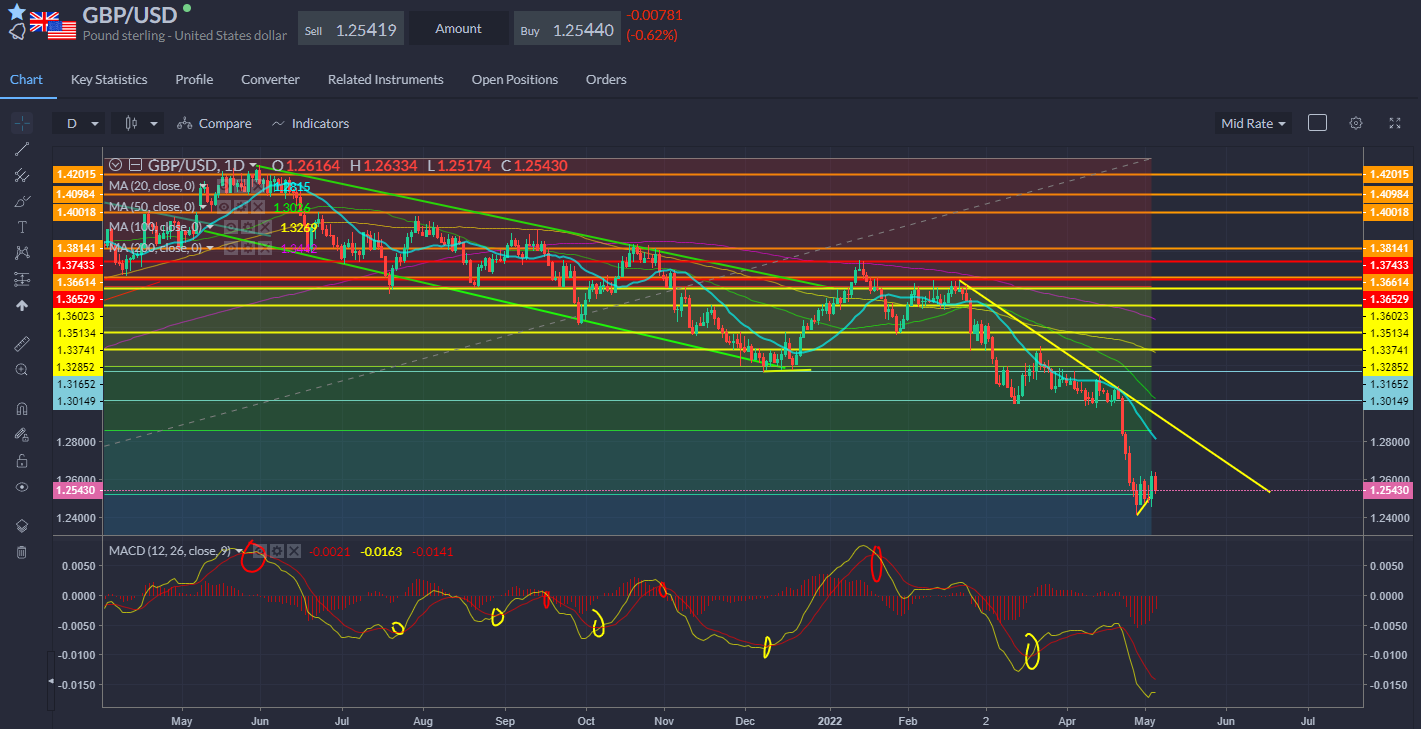This screenshot has height=729, width=1421.
Task: Open the GBP/USD, 1D legend dropdown arrow
Action: (x=253, y=165)
